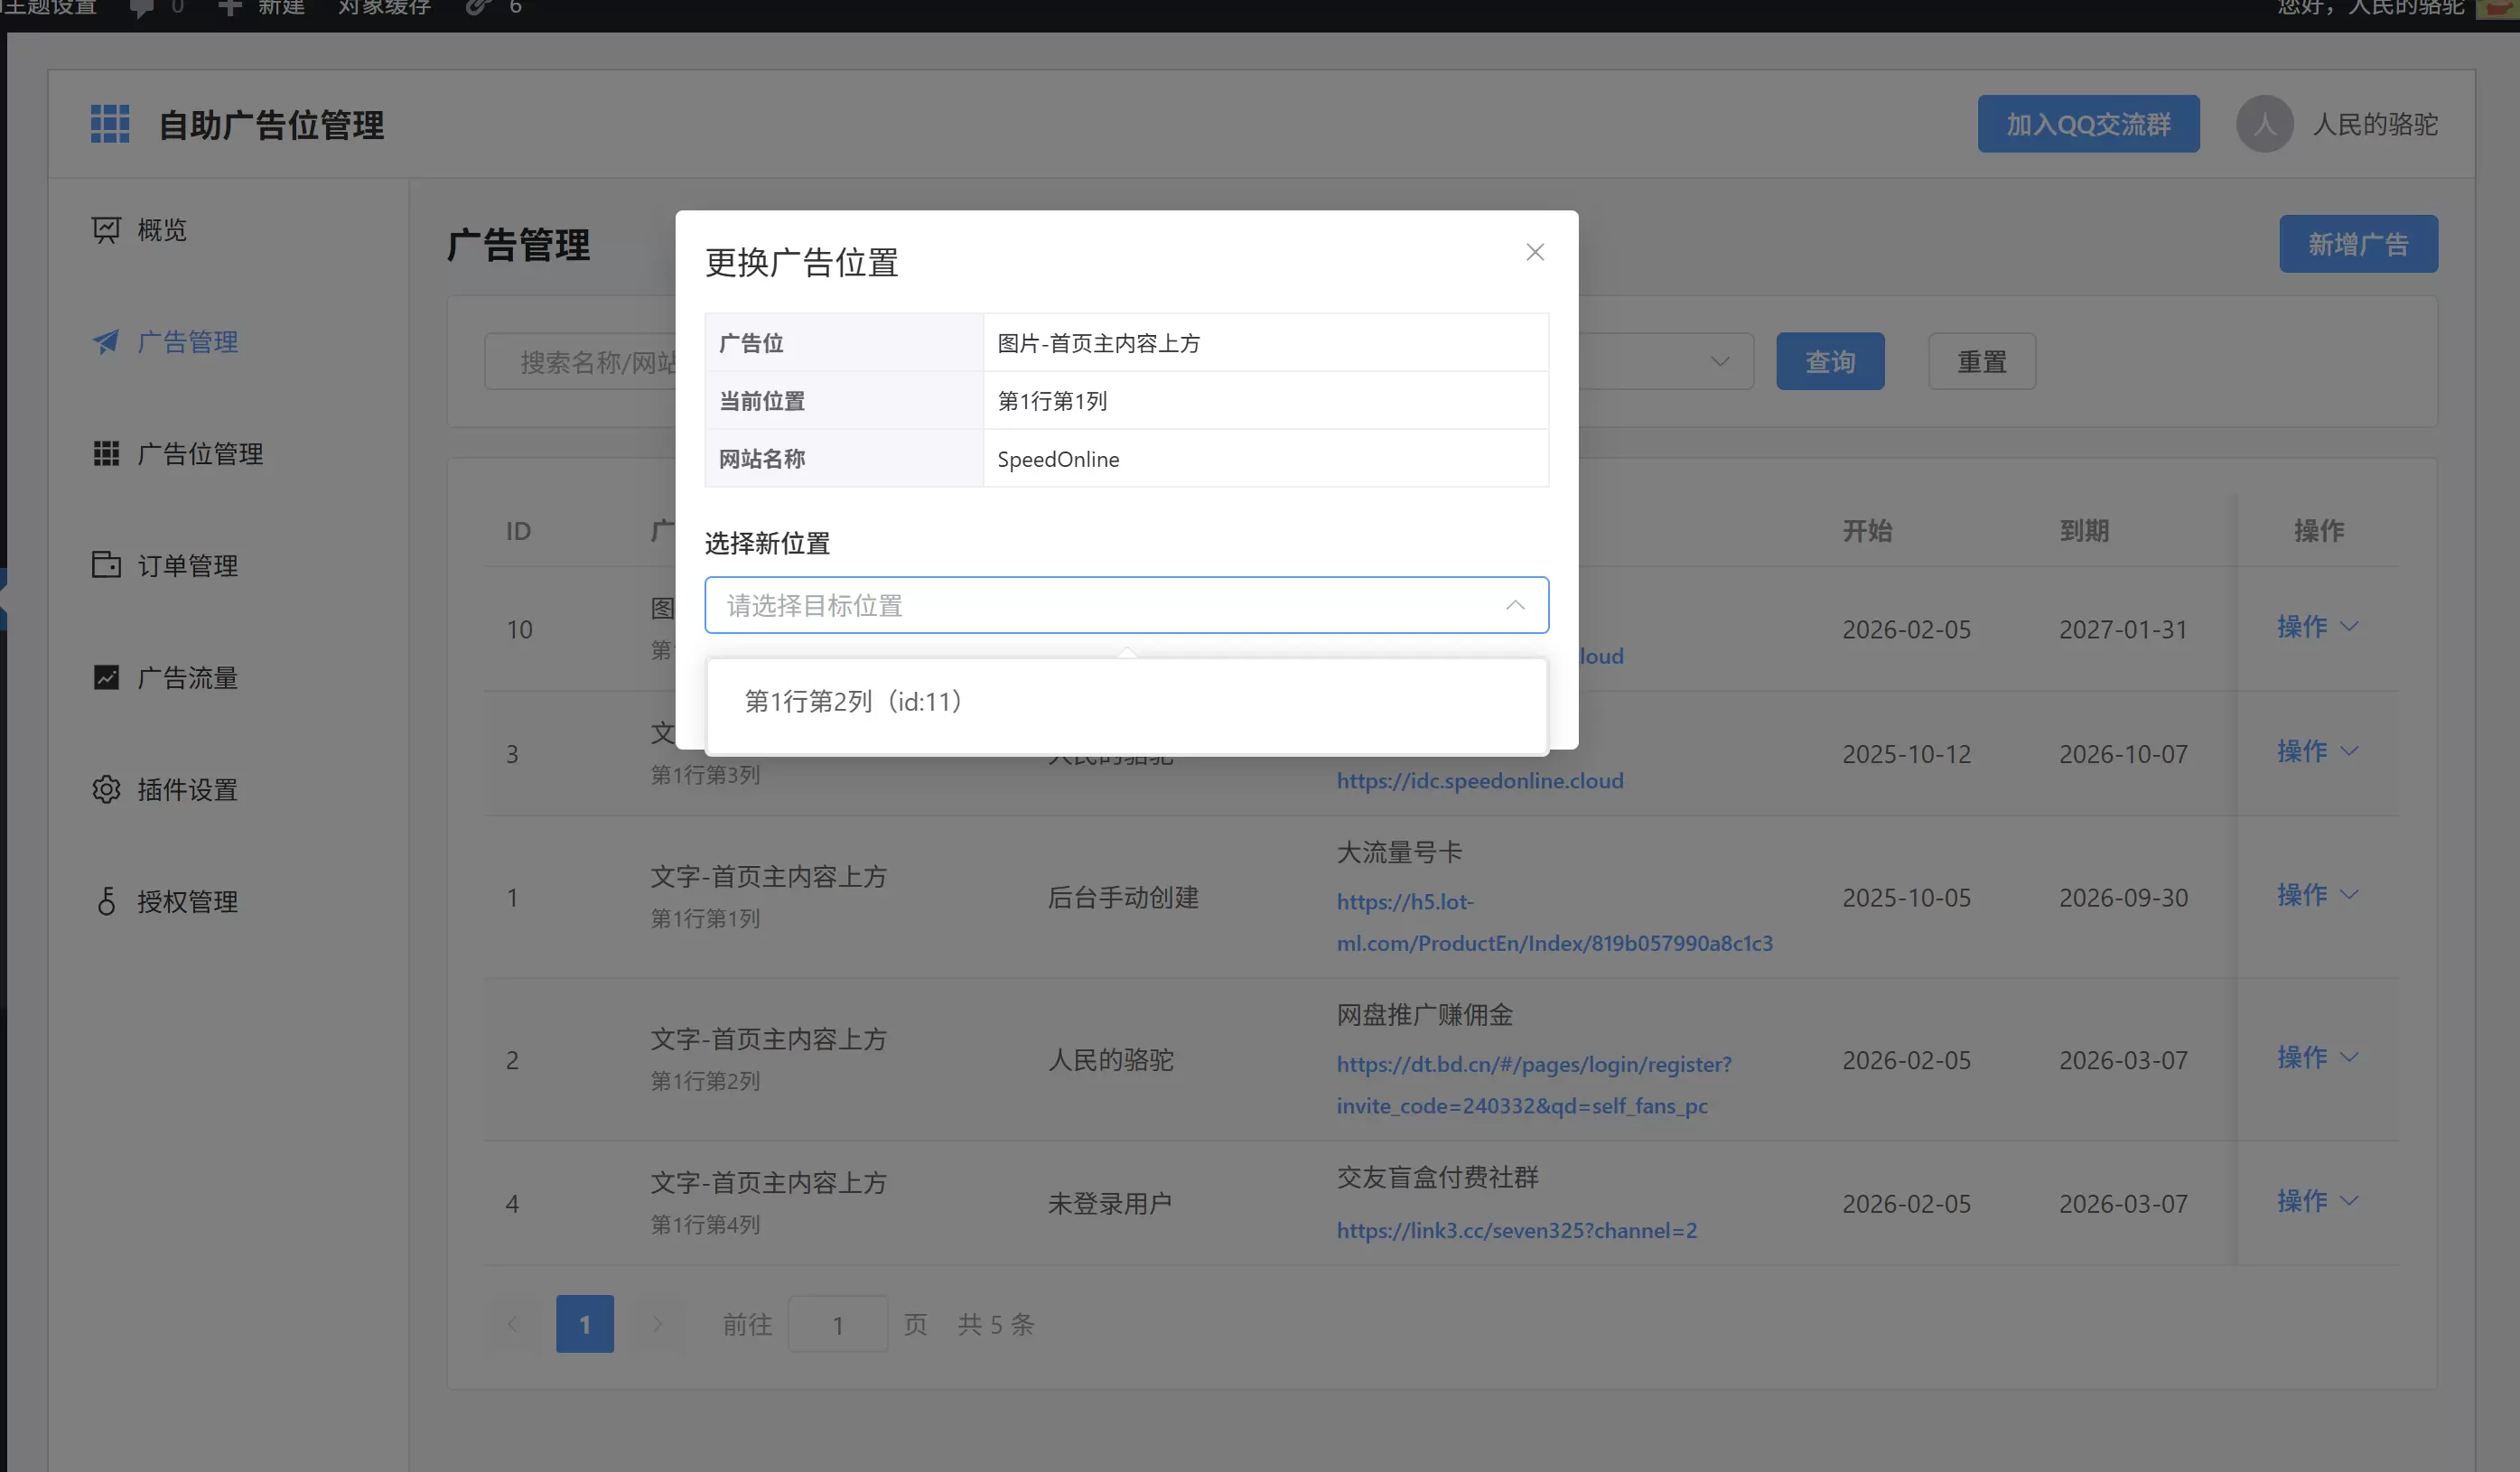Open link https://idc.speedonline.cloud
The width and height of the screenshot is (2520, 1472).
coord(1480,781)
